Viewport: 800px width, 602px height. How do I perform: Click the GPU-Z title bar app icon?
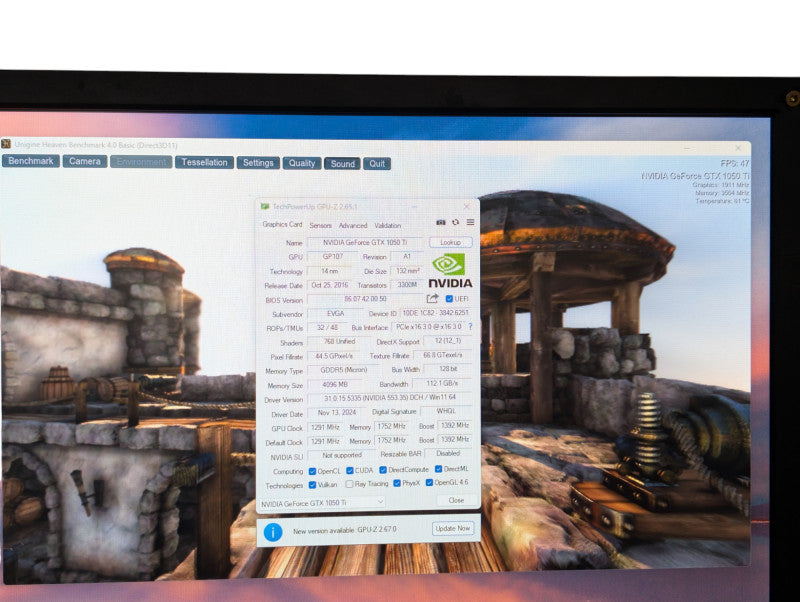click(265, 207)
